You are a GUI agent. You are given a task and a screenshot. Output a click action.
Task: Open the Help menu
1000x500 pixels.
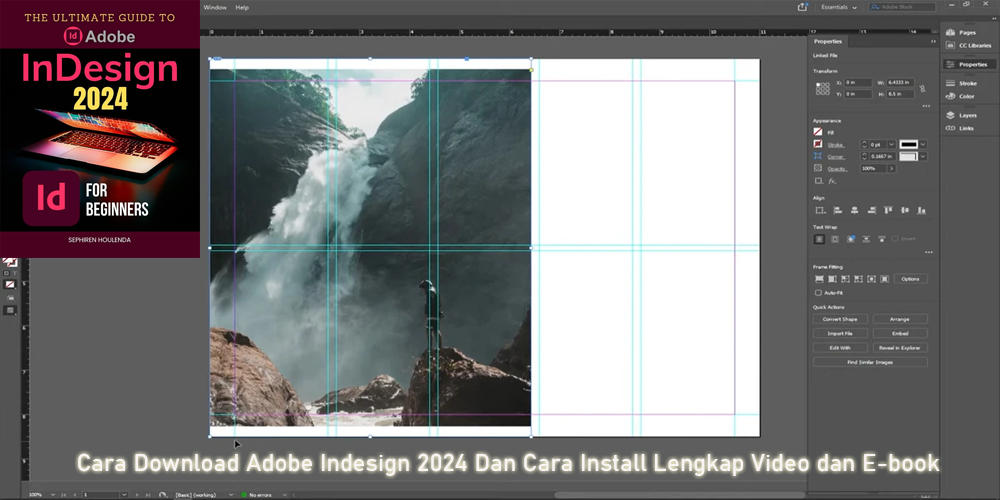click(x=242, y=8)
